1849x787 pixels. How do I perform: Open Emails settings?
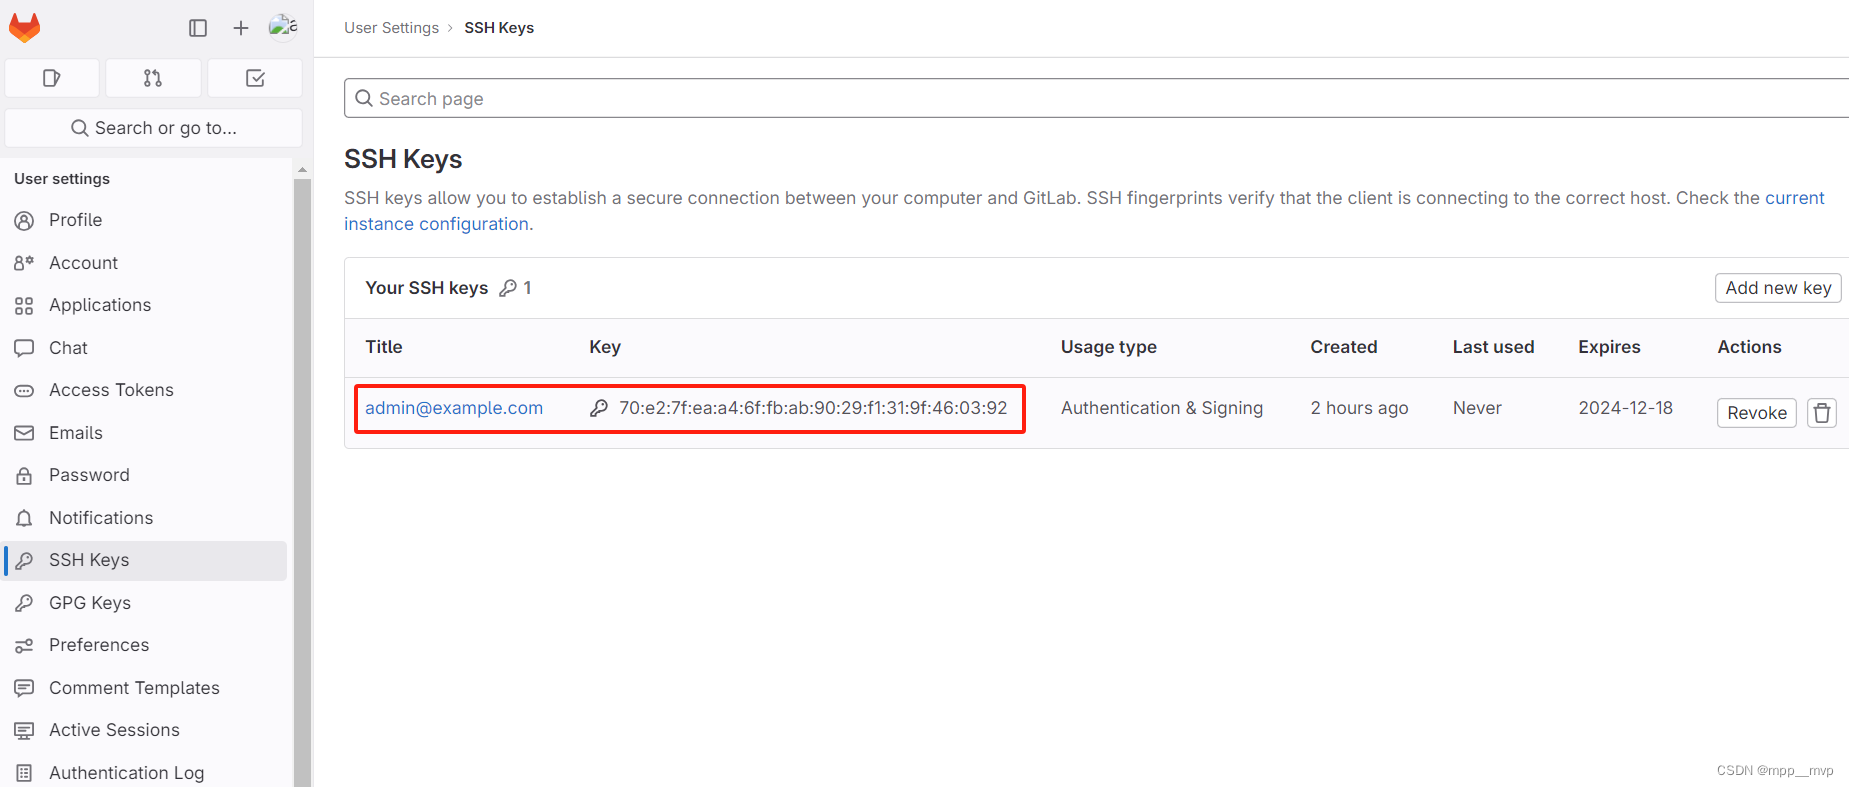tap(145, 433)
